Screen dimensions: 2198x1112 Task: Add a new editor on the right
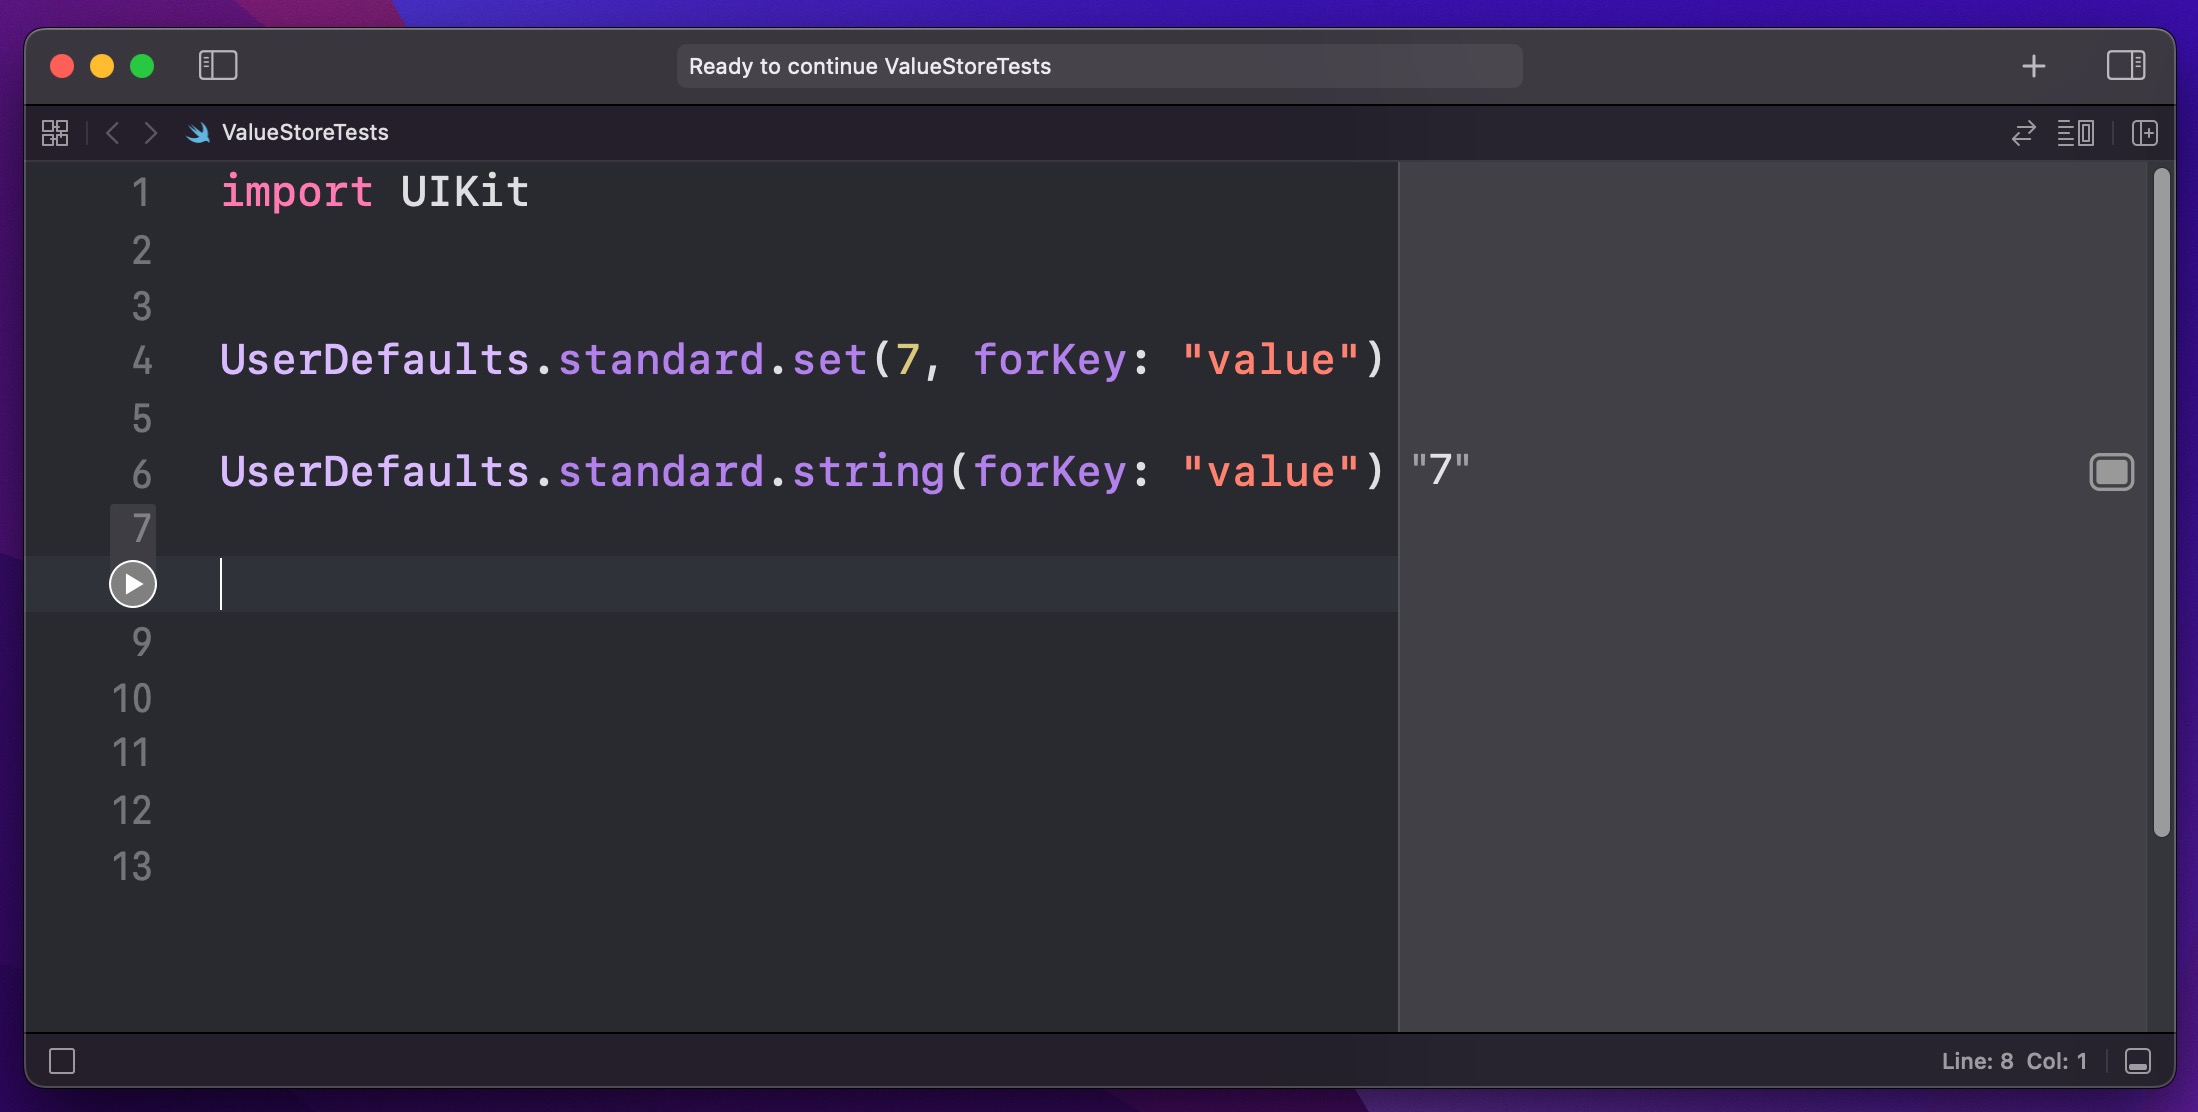click(2144, 132)
